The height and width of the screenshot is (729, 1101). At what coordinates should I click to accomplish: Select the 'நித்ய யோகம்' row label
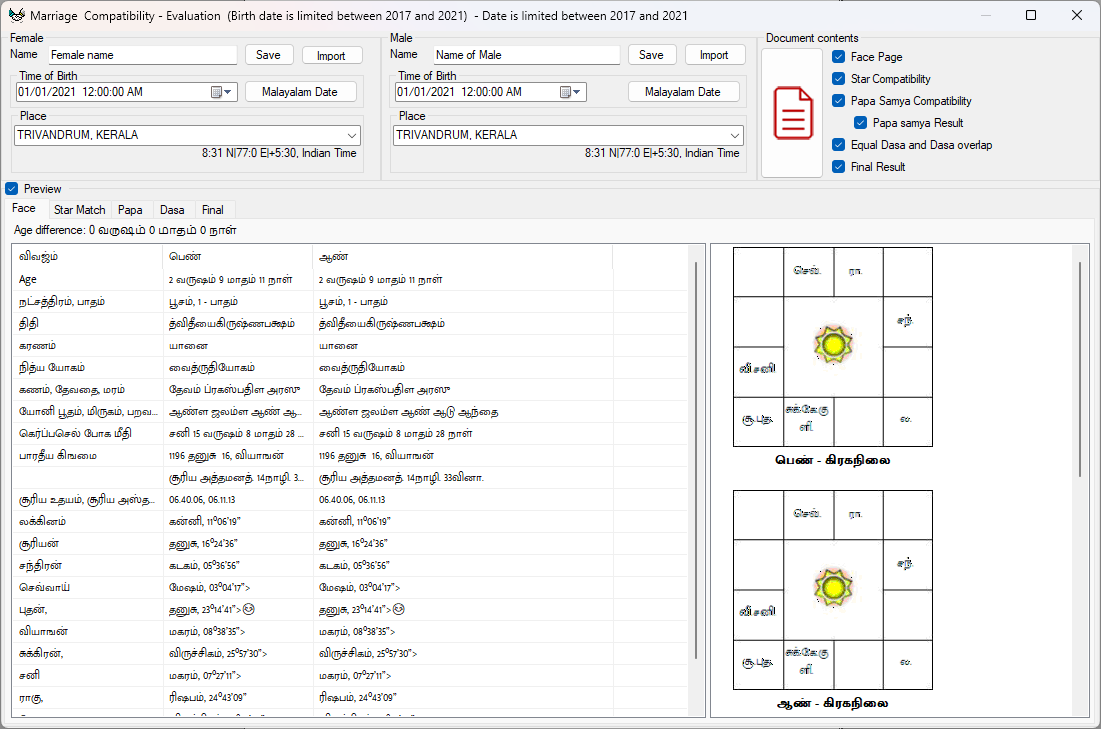[x=52, y=367]
